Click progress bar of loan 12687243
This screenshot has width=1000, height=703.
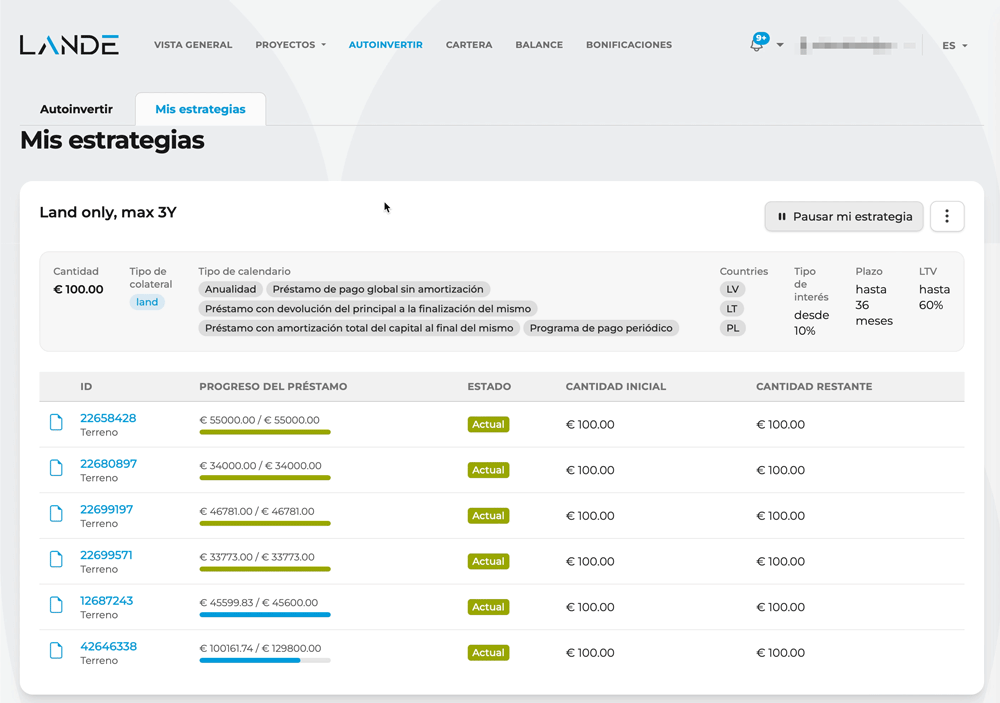(x=265, y=614)
